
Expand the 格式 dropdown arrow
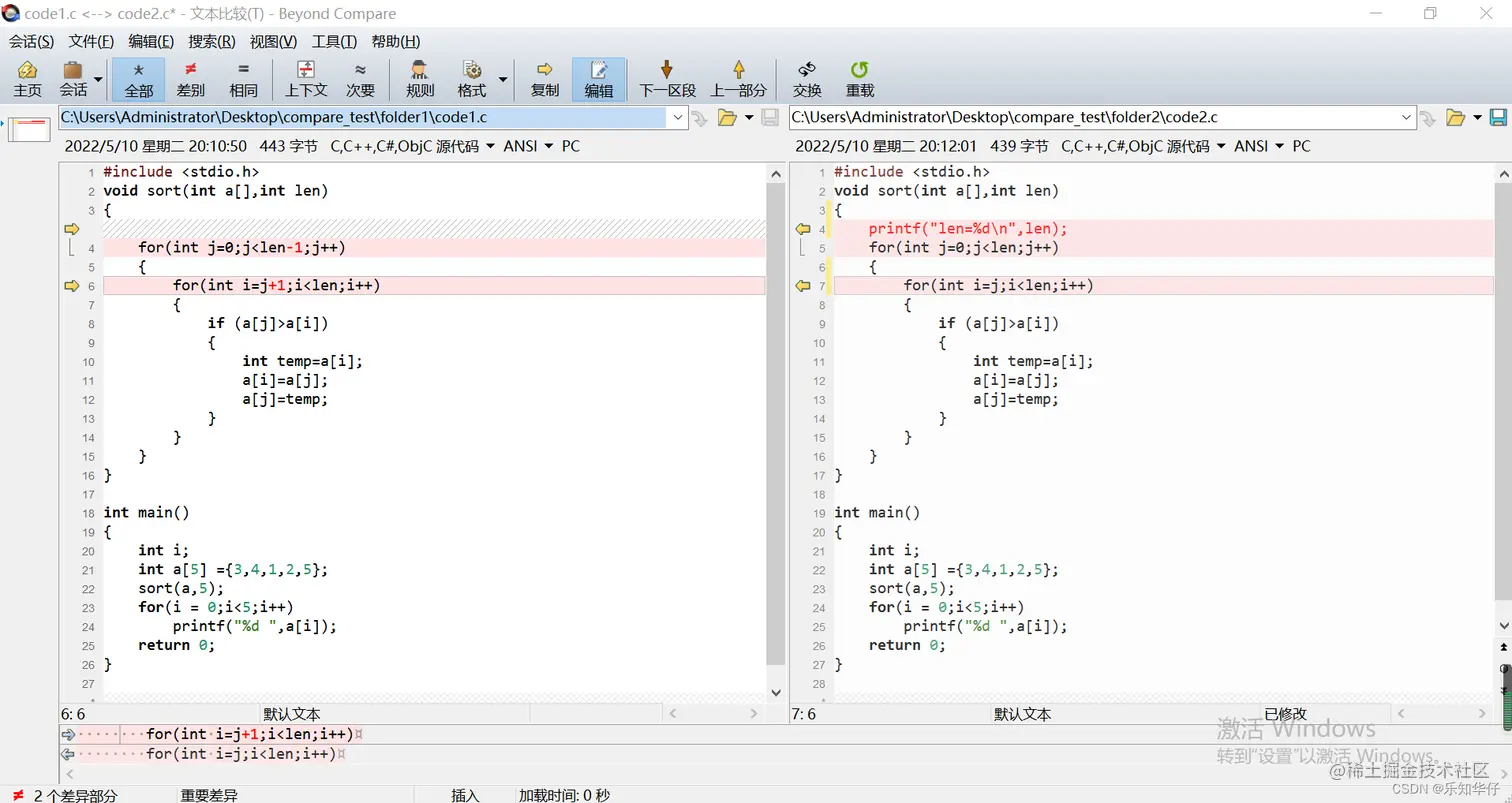pos(502,79)
